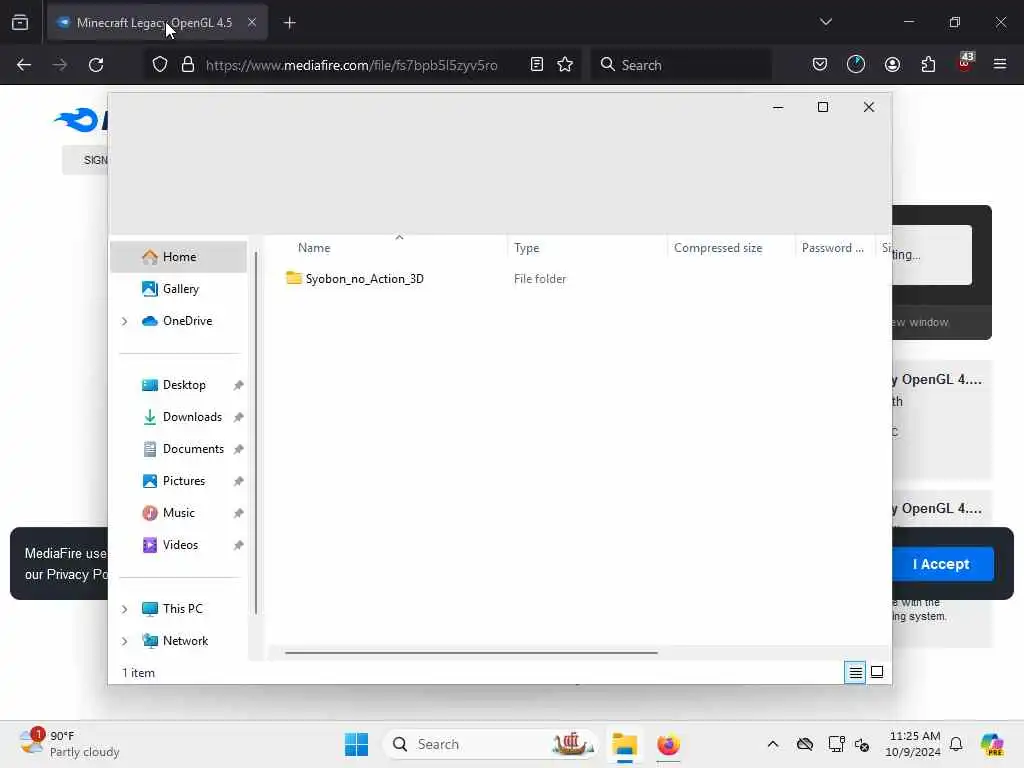Click the mediafire URL address bar
This screenshot has width=1024, height=768.
351,65
